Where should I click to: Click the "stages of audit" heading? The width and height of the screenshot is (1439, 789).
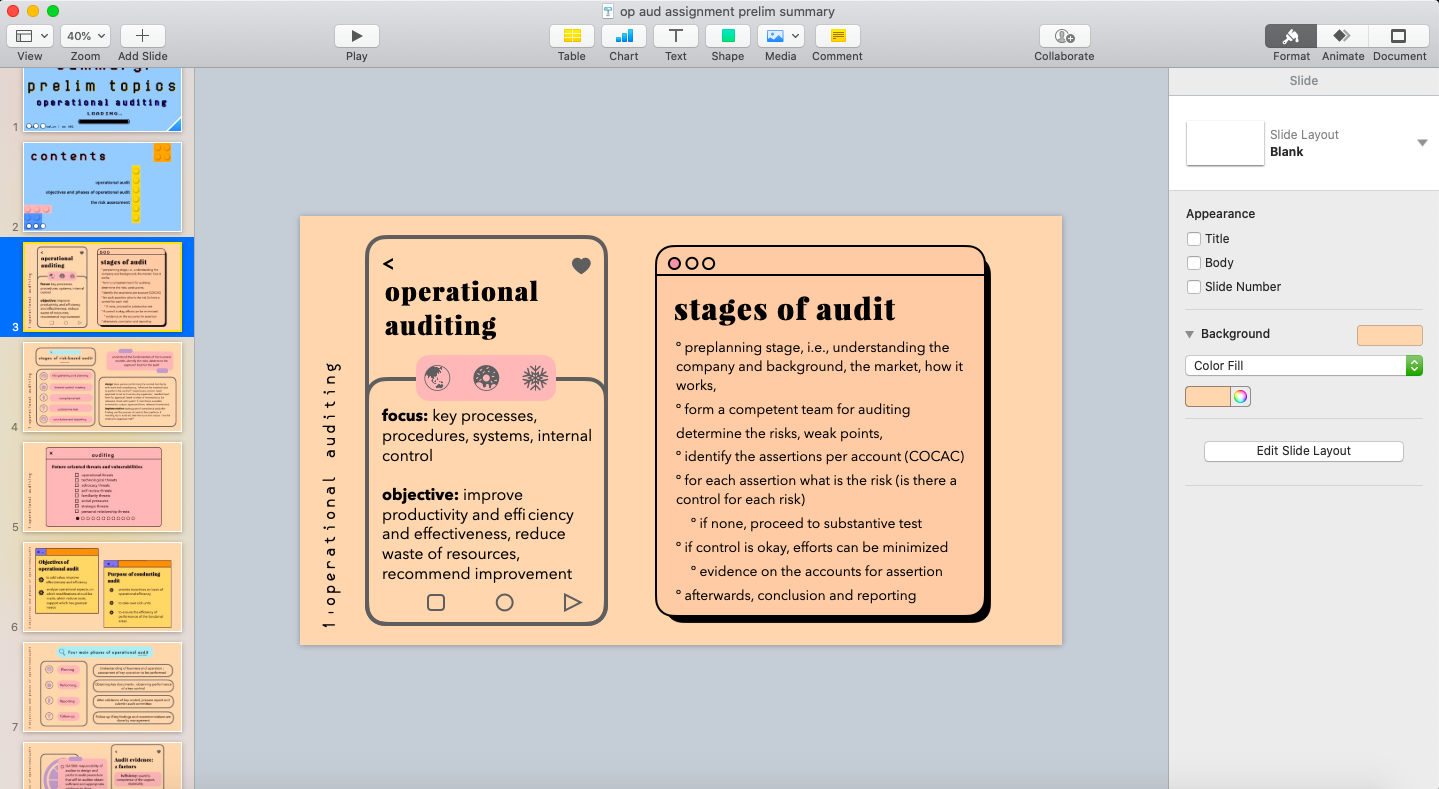coord(785,309)
